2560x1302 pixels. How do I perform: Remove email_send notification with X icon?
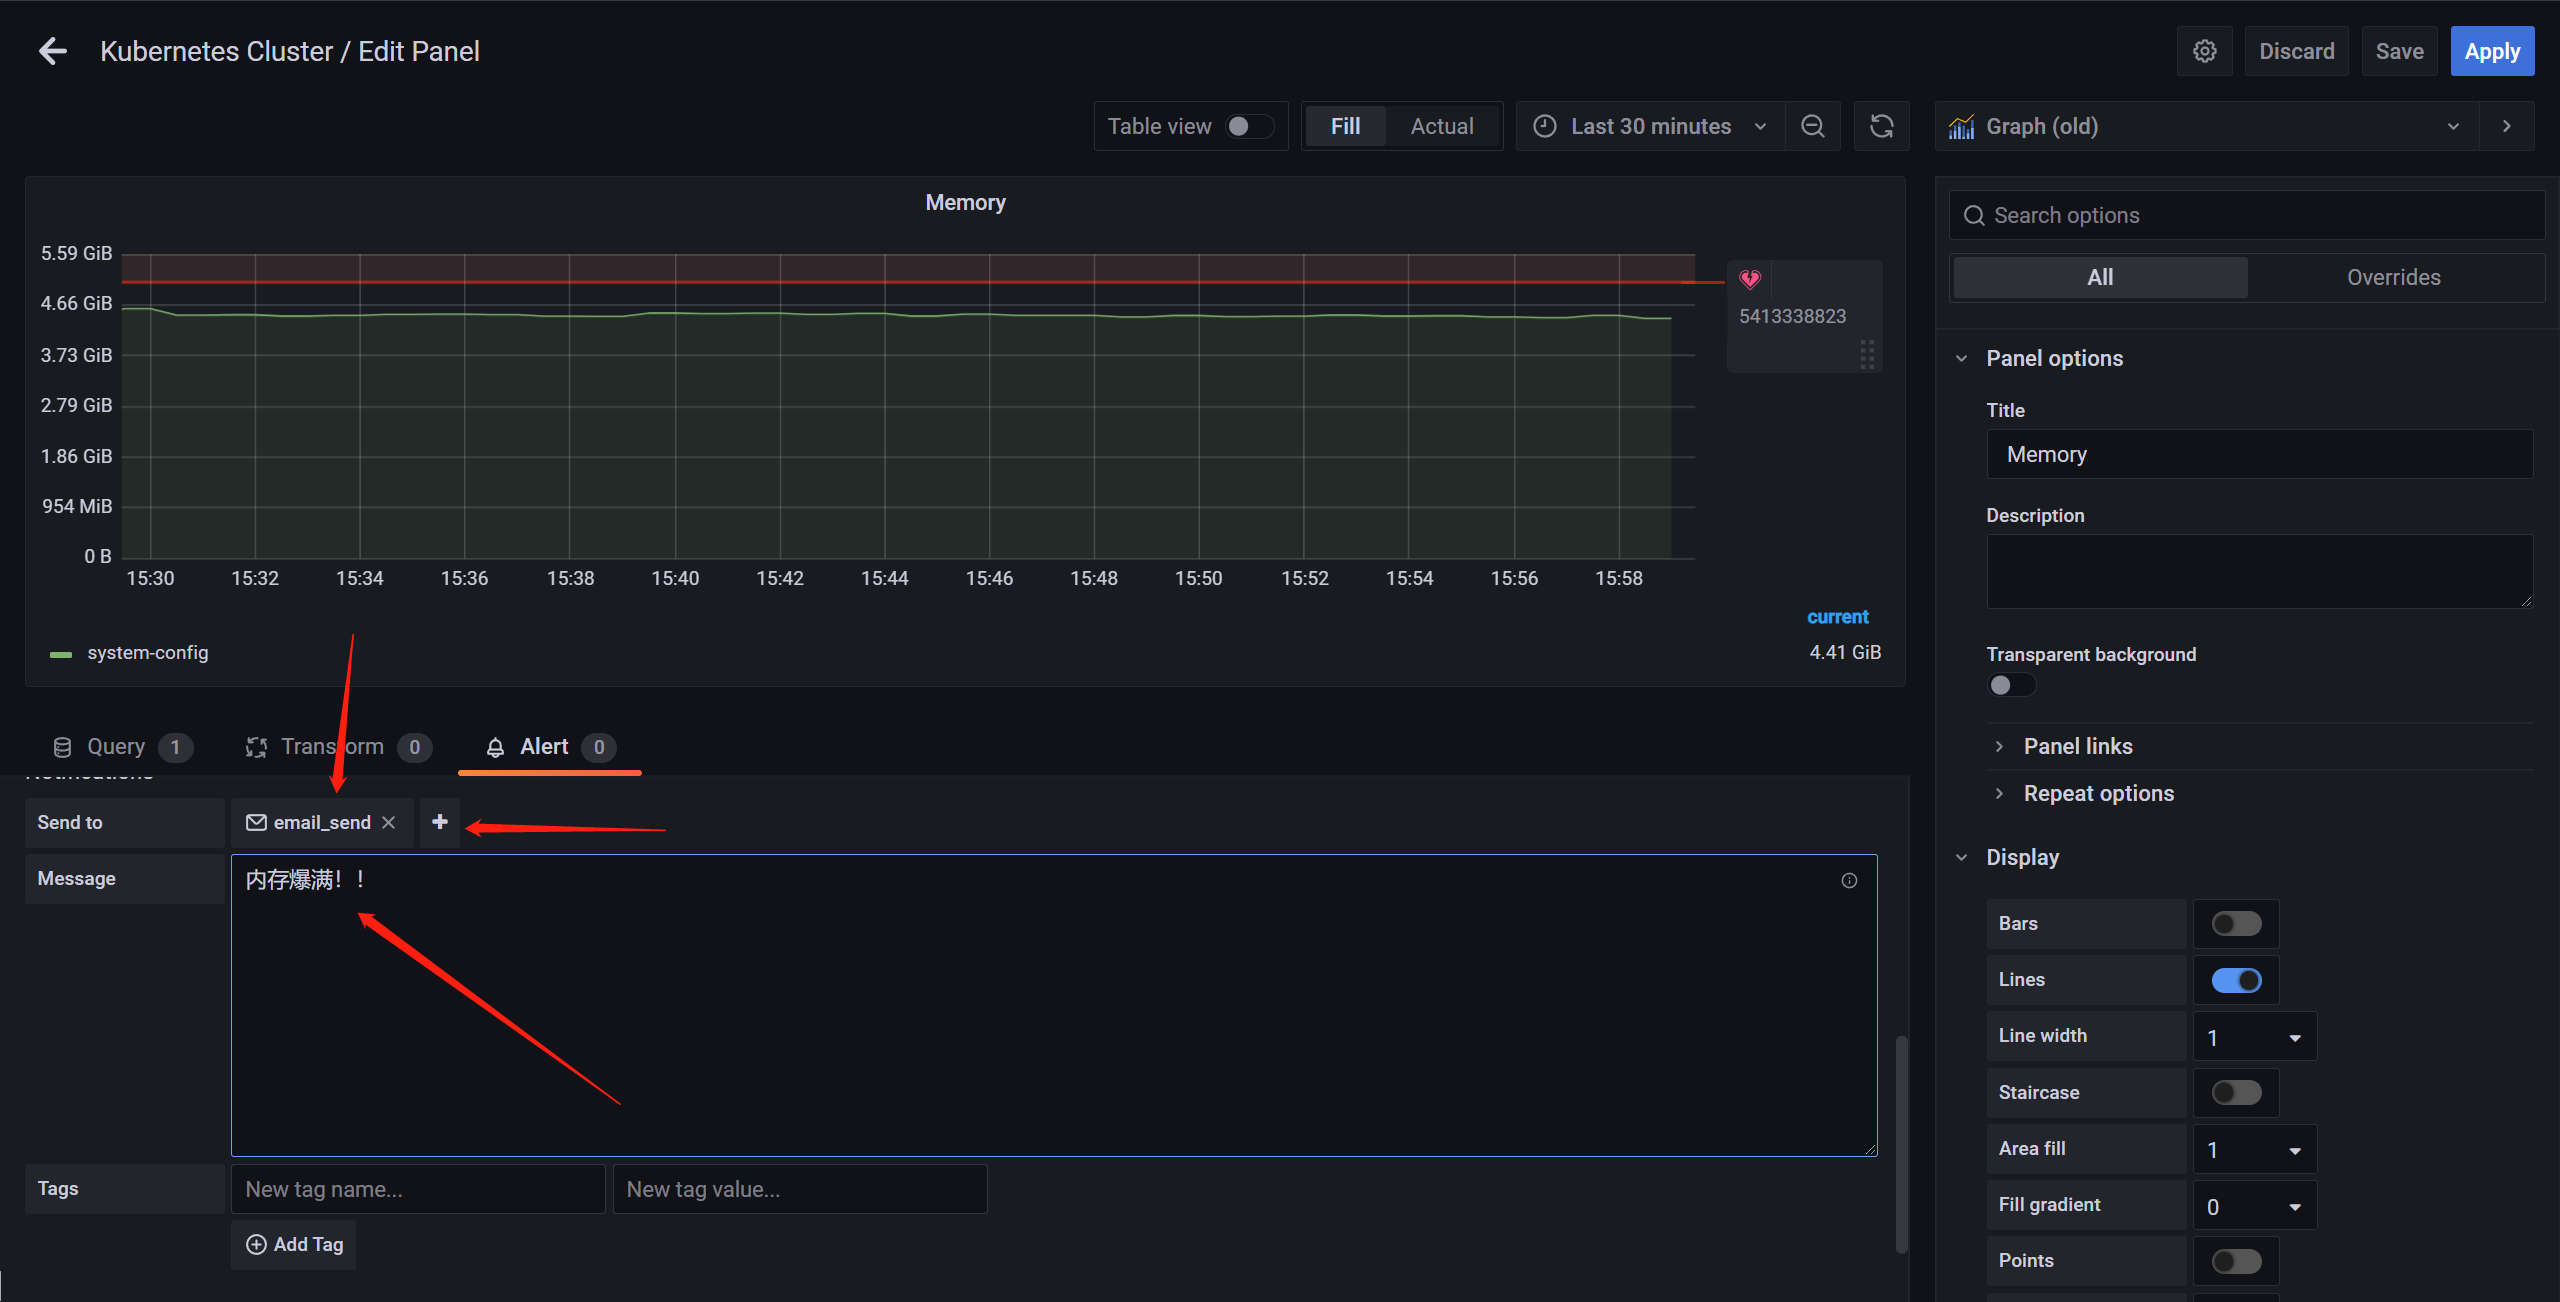[x=389, y=822]
